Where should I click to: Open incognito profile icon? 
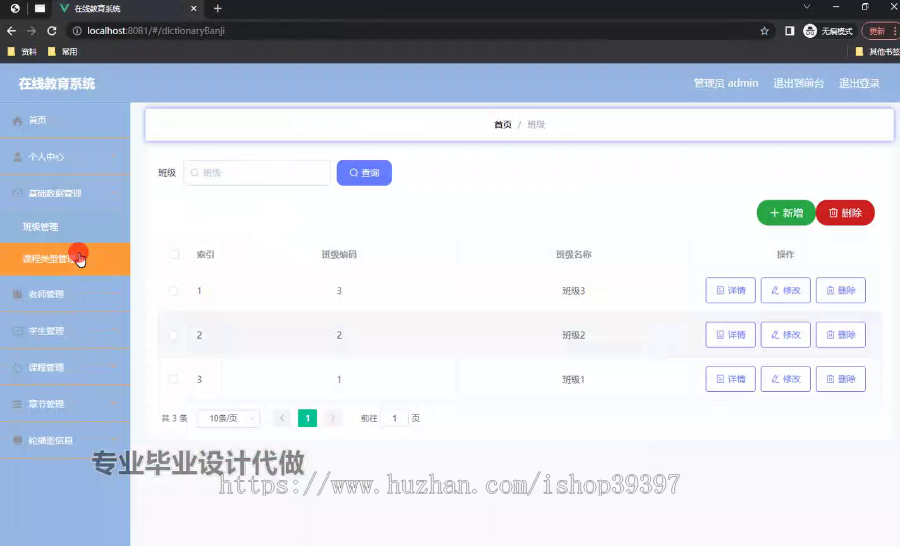[810, 31]
